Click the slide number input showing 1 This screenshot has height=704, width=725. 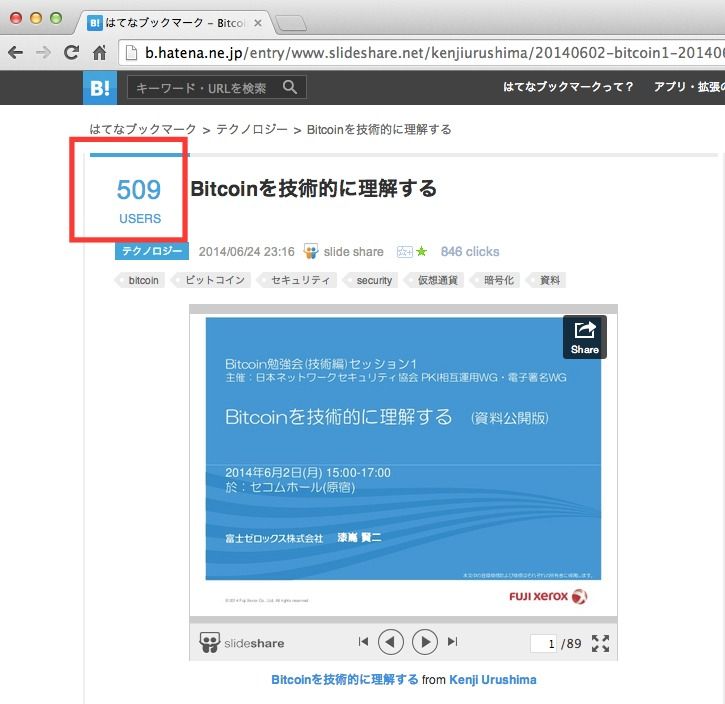[x=544, y=643]
